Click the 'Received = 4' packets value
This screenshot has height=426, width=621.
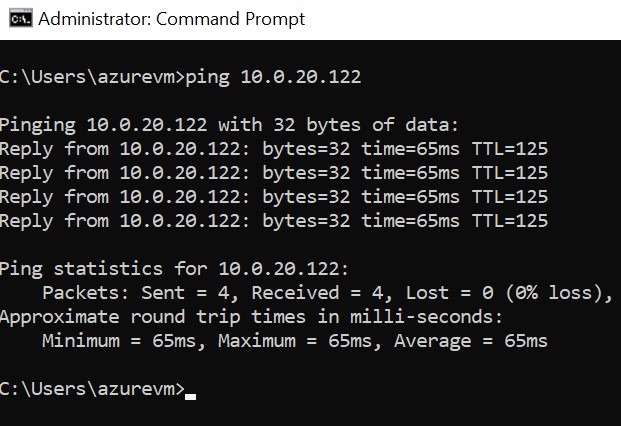312,293
